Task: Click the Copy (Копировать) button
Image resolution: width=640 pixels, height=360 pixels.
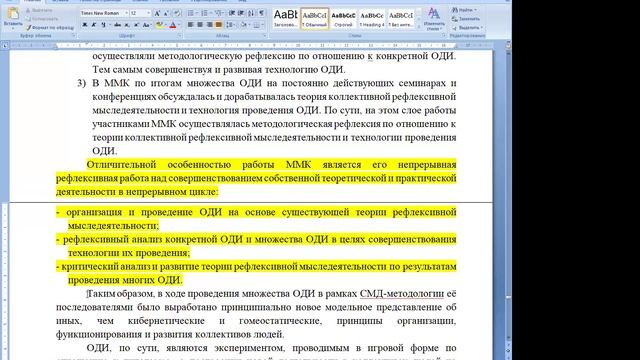Action: tap(42, 19)
